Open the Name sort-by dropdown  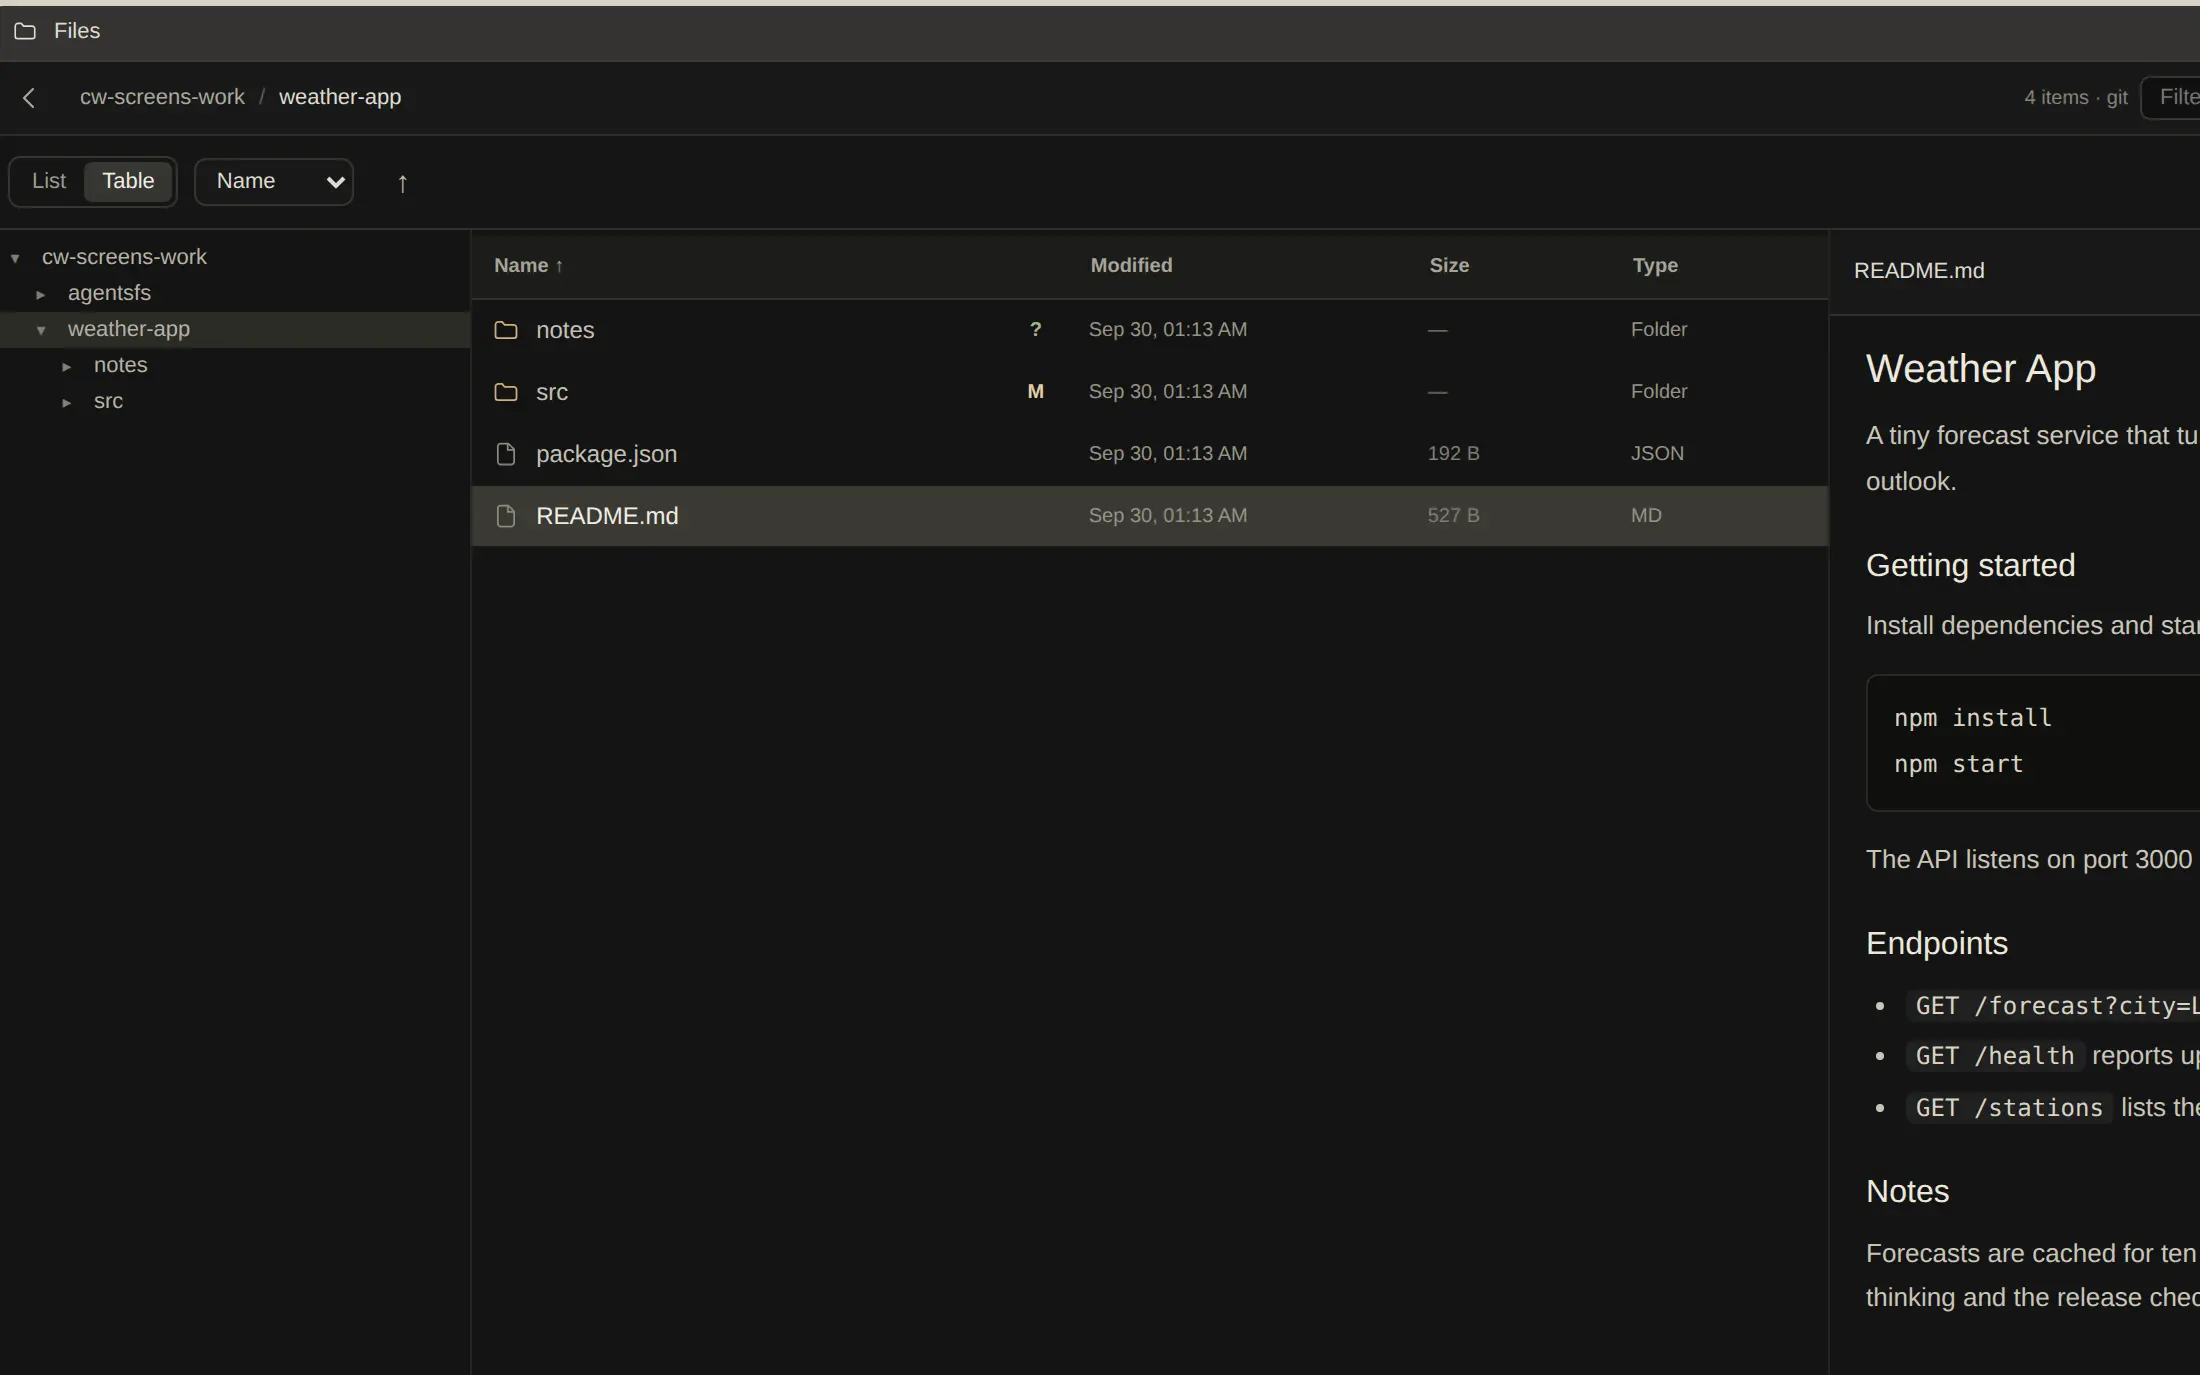pyautogui.click(x=274, y=182)
